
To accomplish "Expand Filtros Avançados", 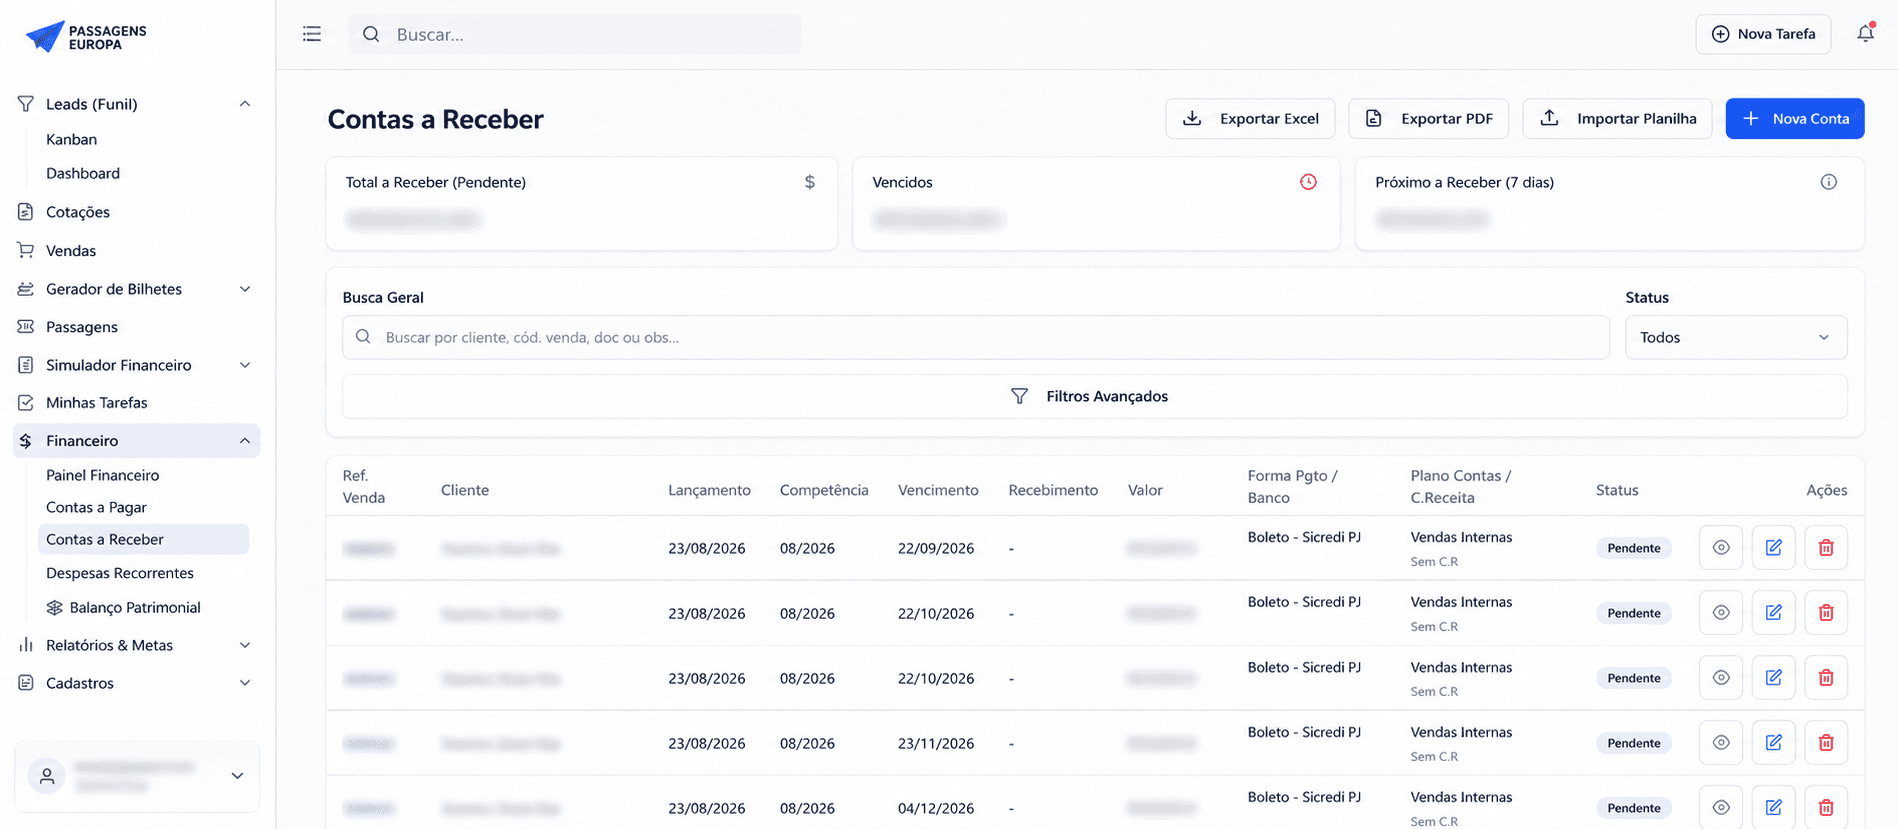I will [x=1094, y=396].
